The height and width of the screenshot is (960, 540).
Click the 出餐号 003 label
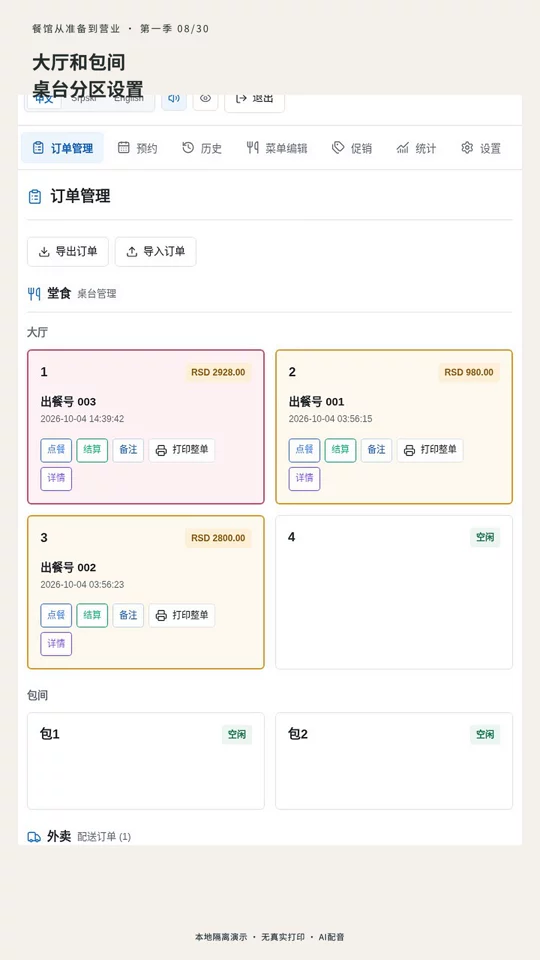(69, 402)
